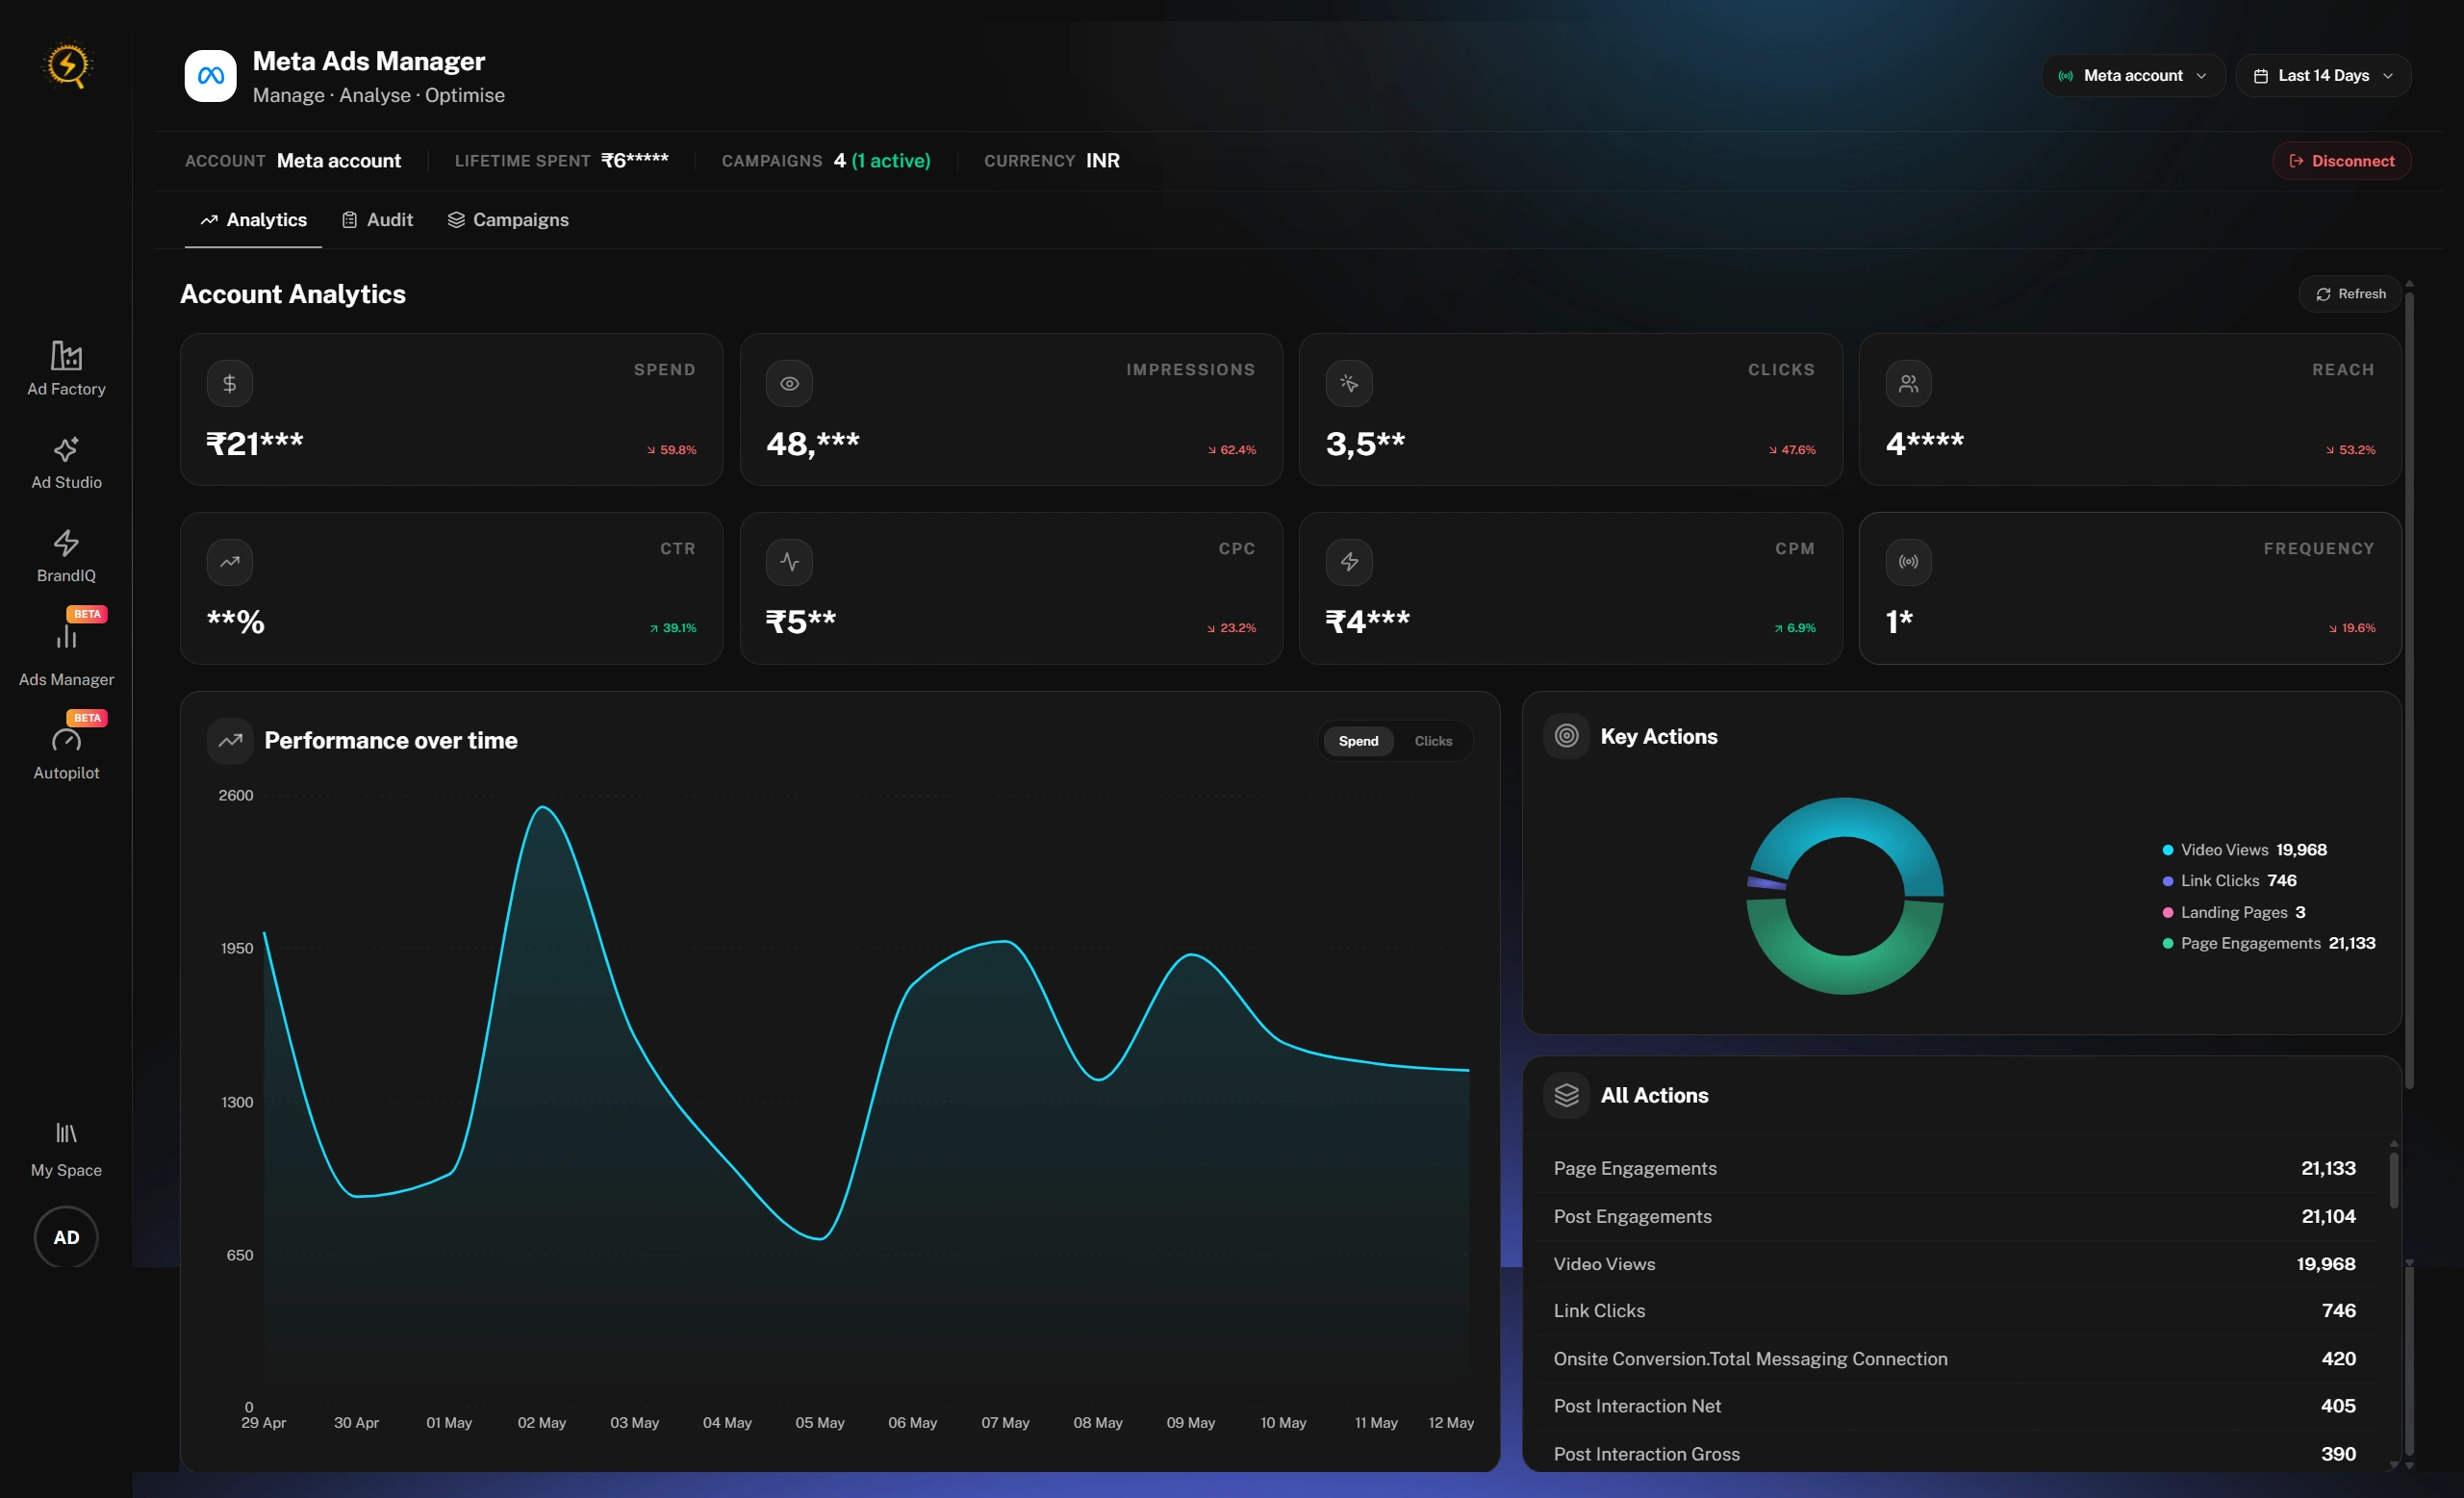Image resolution: width=2464 pixels, height=1498 pixels.
Task: Click the green Page Engagements donut segment
Action: (x=1846, y=974)
